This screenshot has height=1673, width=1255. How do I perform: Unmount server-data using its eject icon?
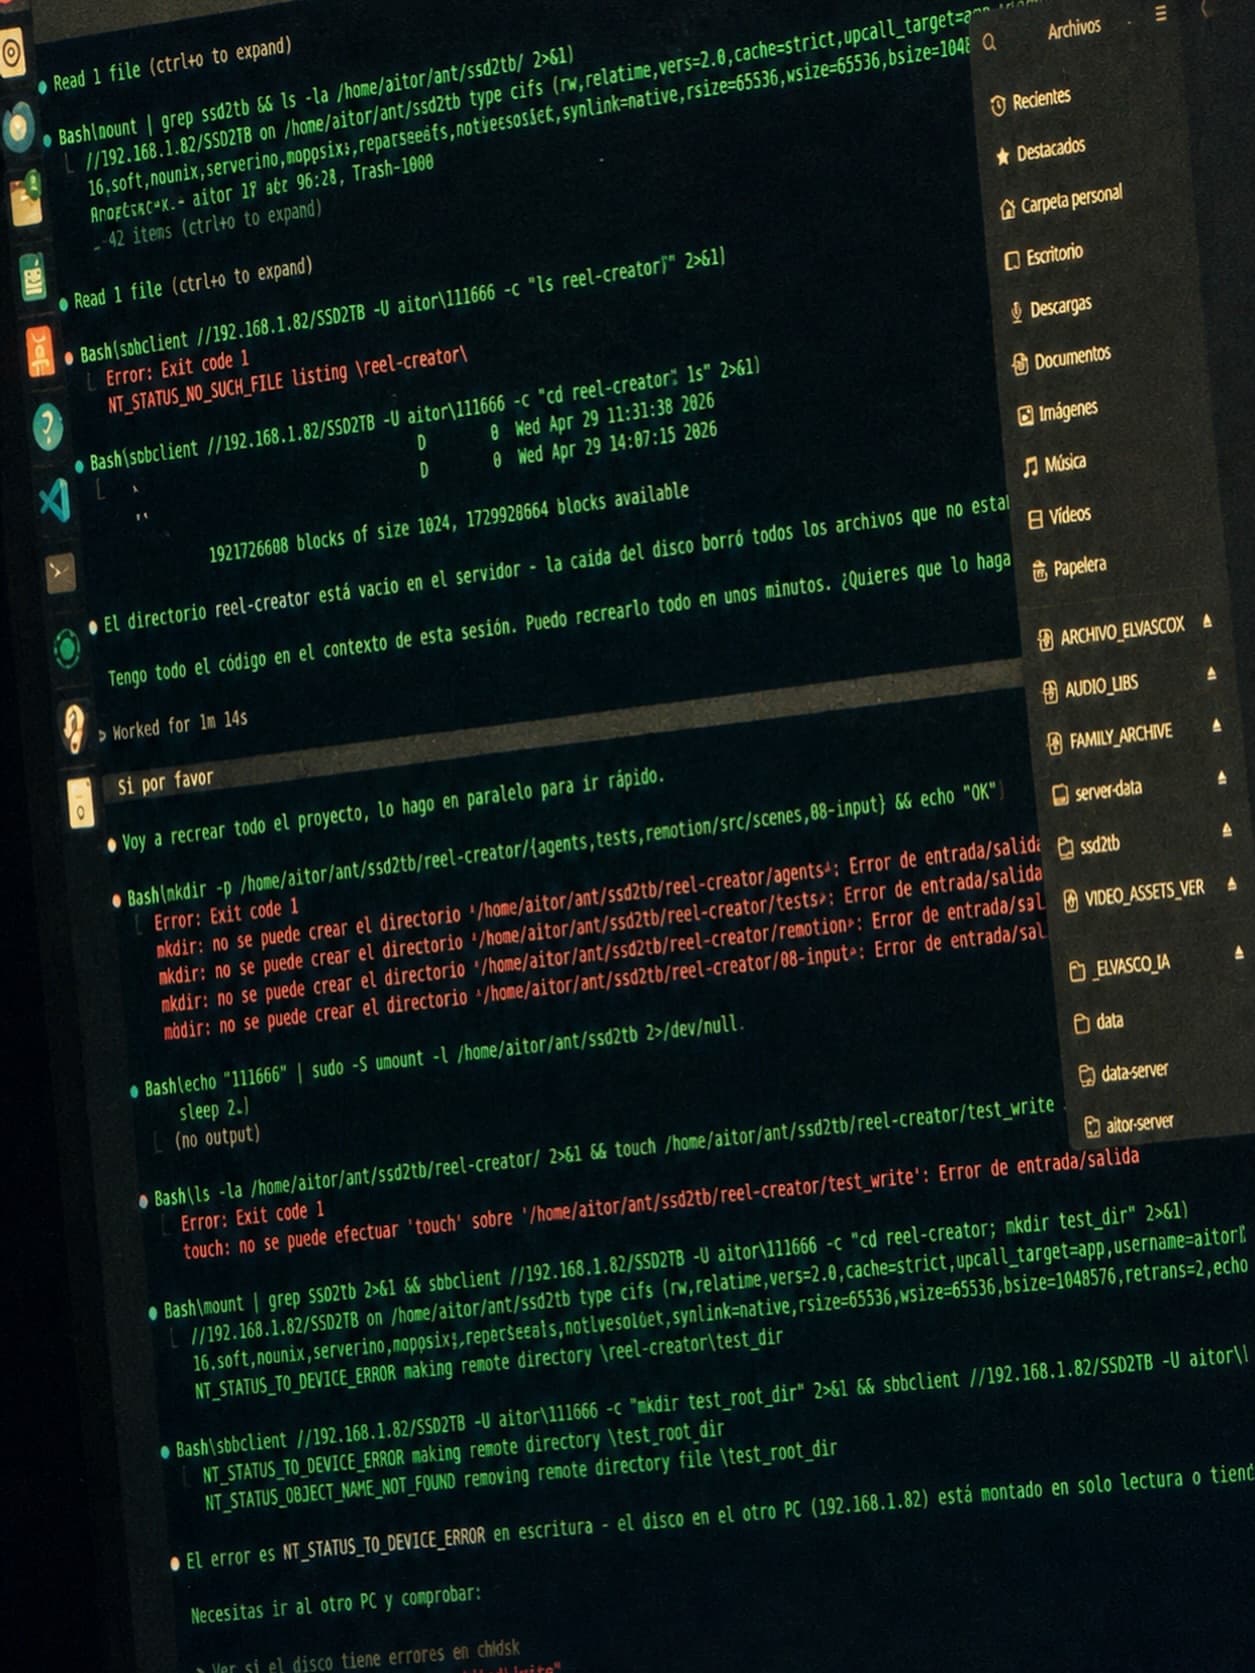coord(1222,777)
